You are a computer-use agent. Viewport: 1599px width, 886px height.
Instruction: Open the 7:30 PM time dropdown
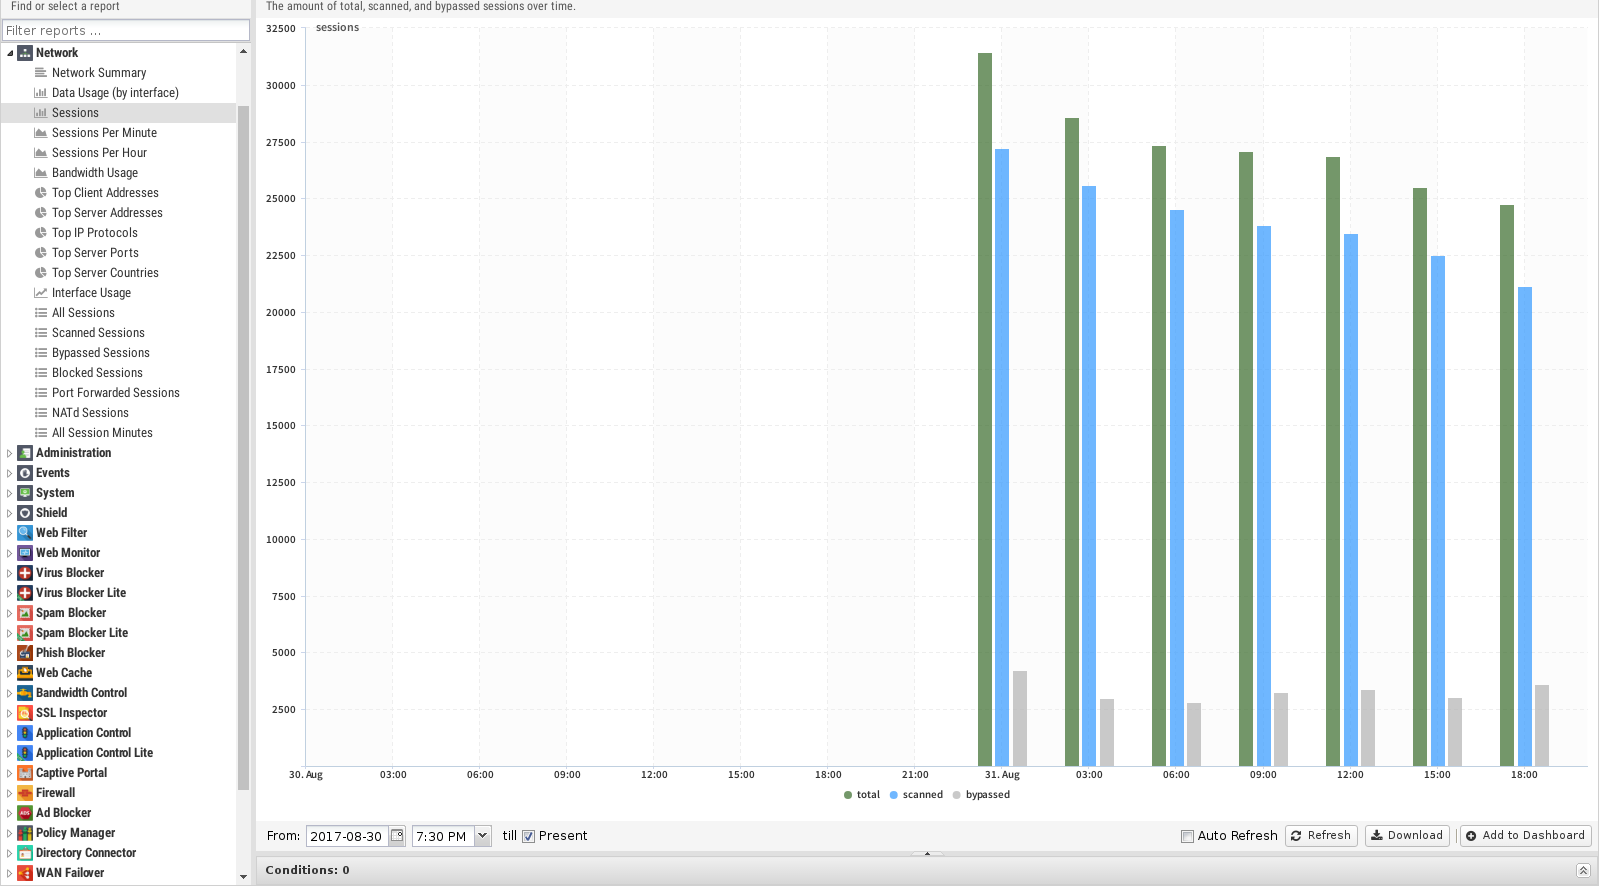[x=483, y=836]
